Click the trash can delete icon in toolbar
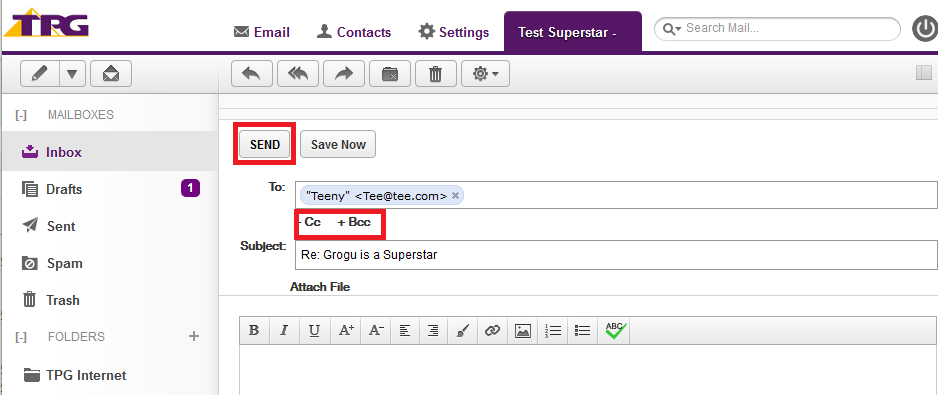Viewport: 938px width, 403px height. (435, 74)
